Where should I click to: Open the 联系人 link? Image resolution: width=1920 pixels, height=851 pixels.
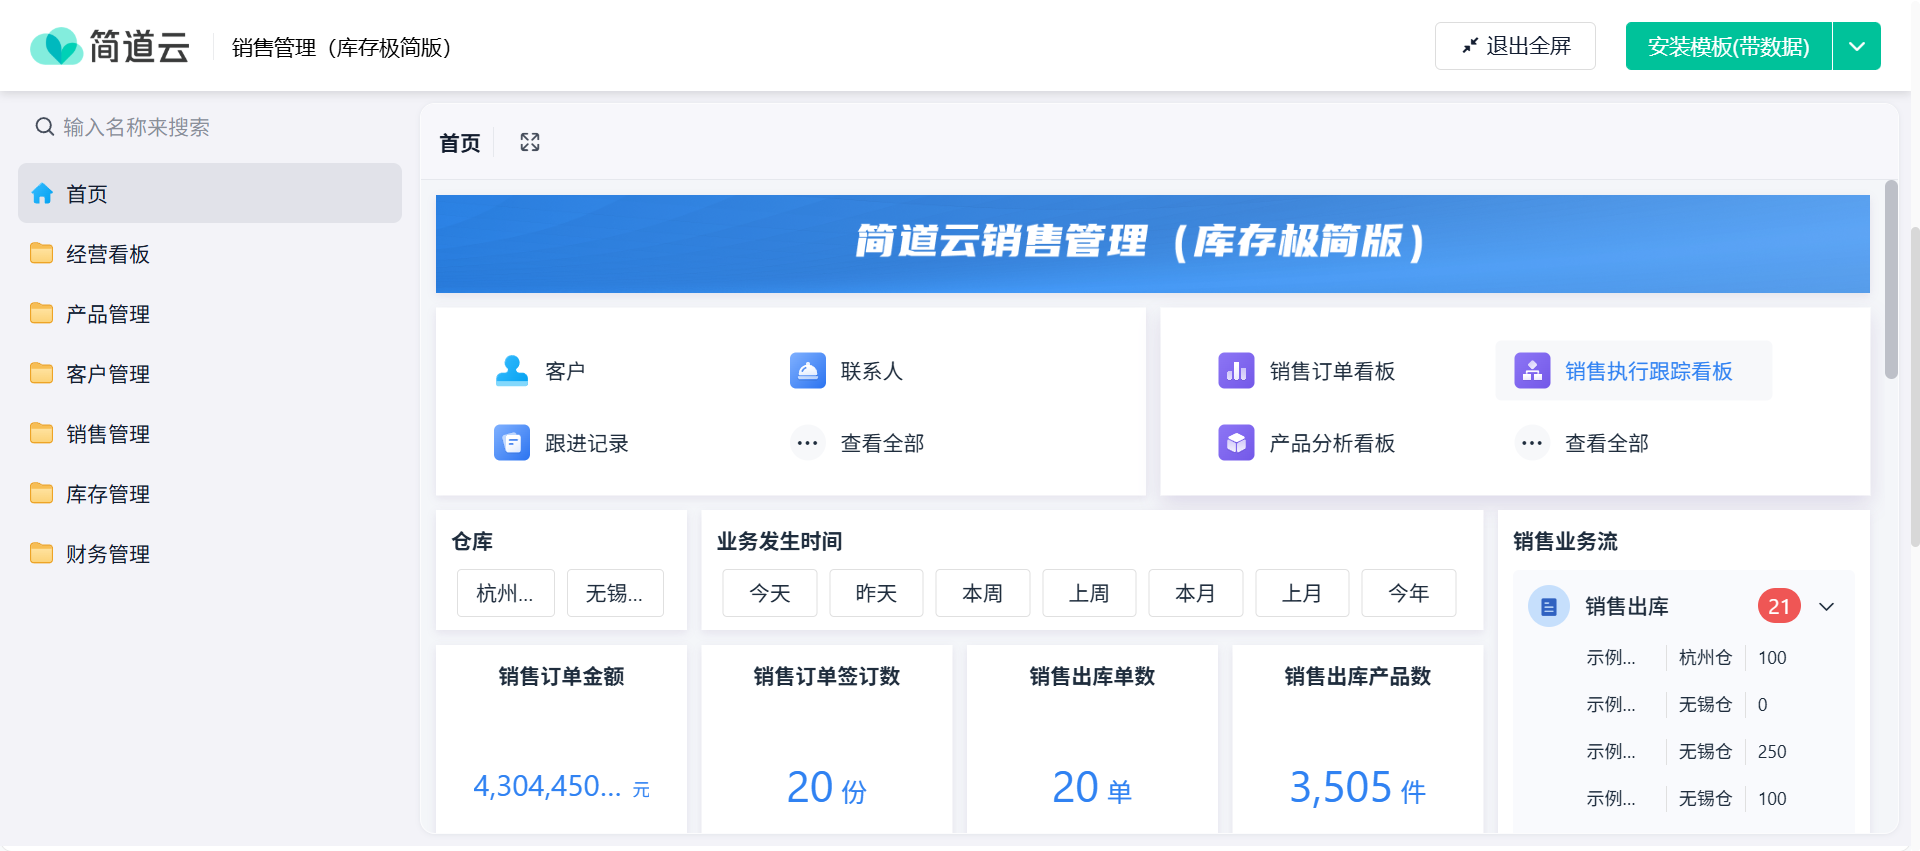pyautogui.click(x=872, y=371)
